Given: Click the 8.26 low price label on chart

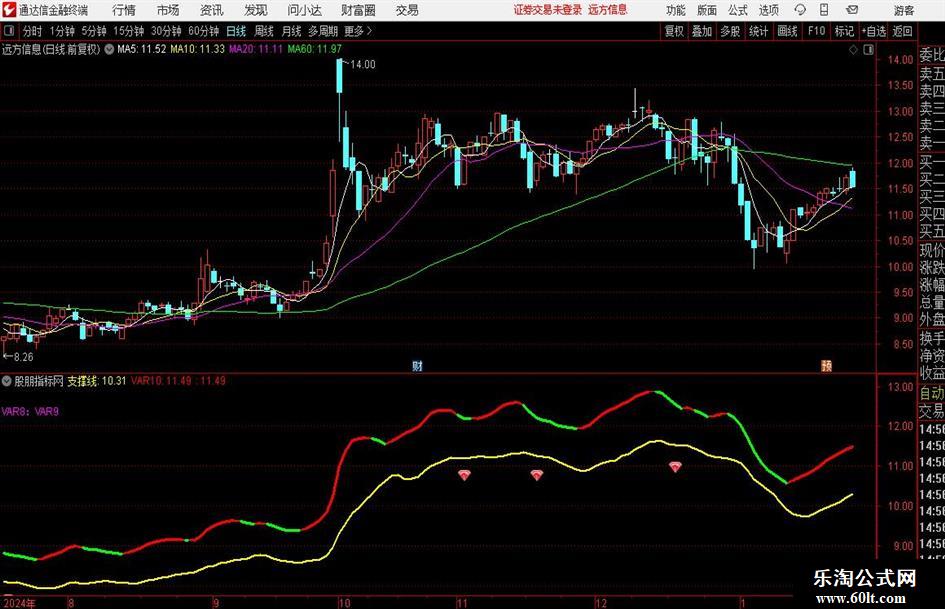Looking at the screenshot, I should click(x=24, y=356).
